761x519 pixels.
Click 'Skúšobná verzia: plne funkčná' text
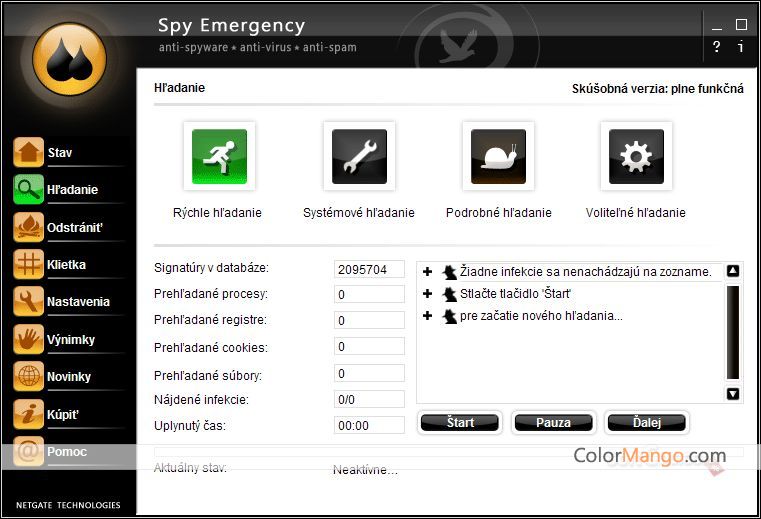[658, 89]
